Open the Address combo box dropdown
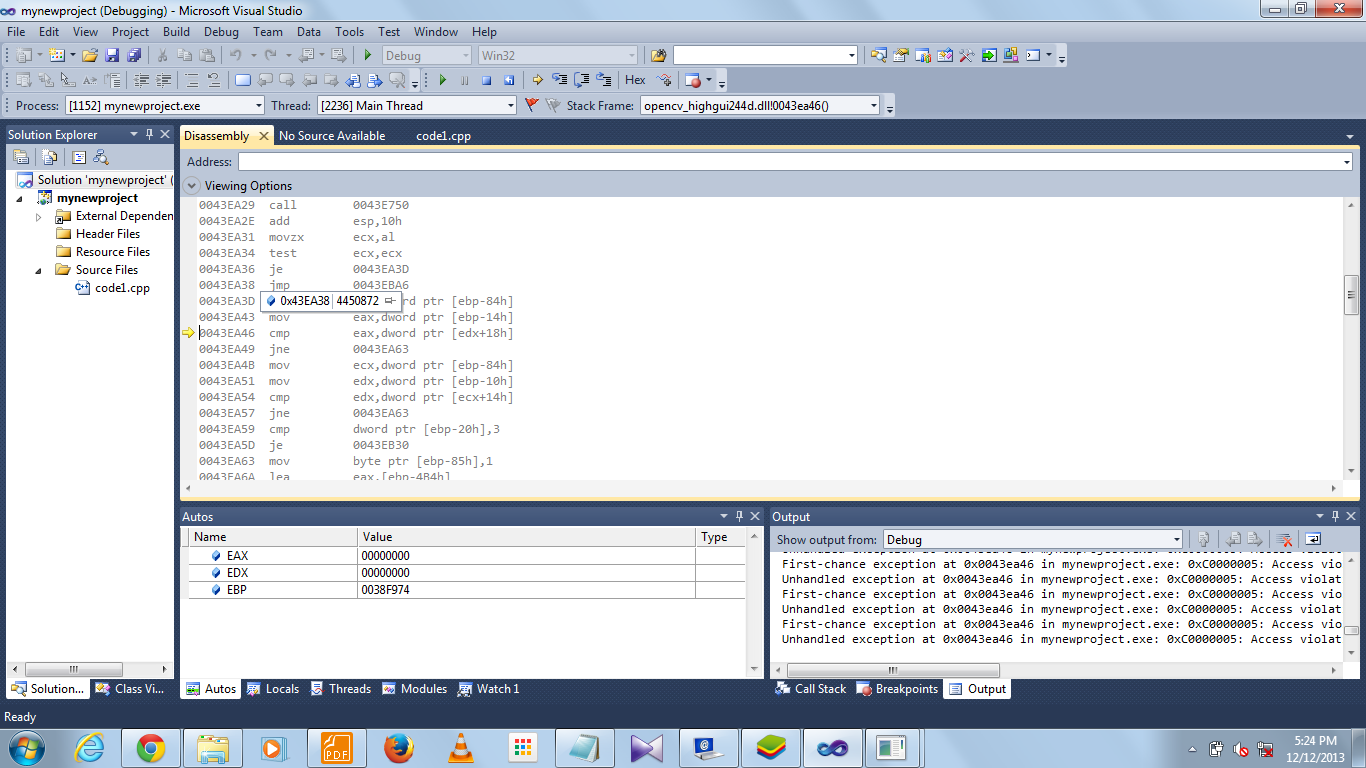Image resolution: width=1366 pixels, height=768 pixels. tap(1346, 162)
